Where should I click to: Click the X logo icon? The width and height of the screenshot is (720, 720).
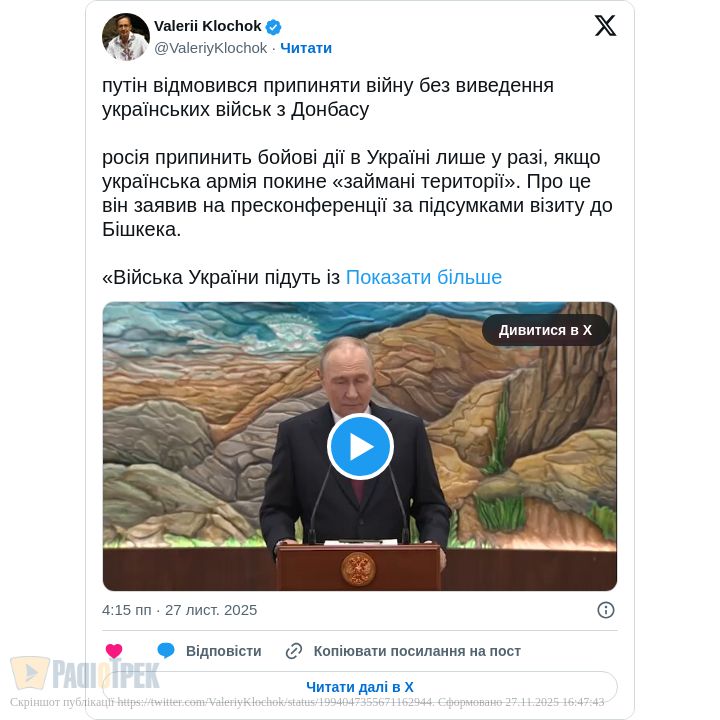tap(605, 26)
